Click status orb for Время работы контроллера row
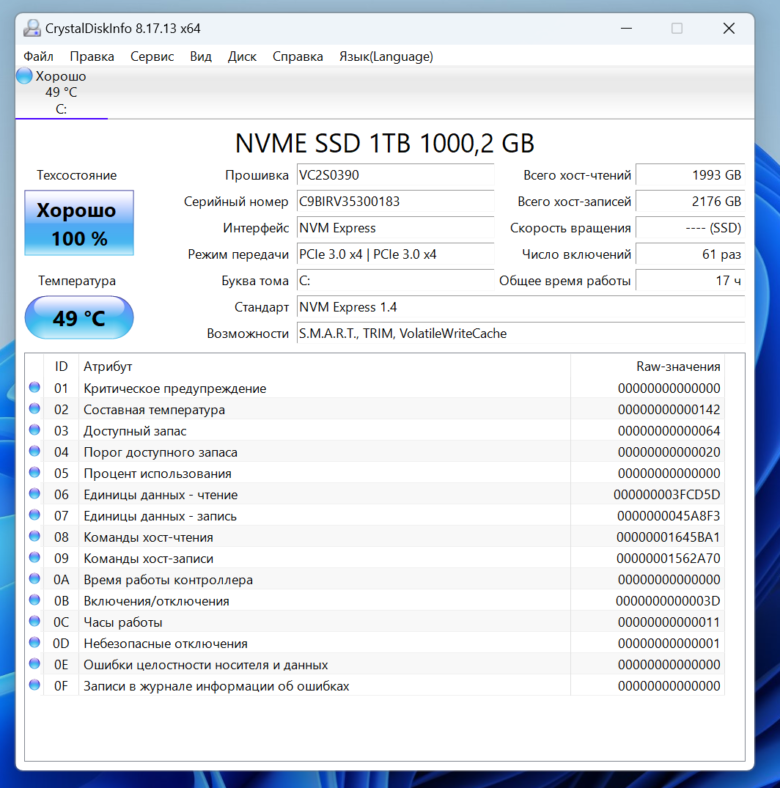 (x=34, y=579)
